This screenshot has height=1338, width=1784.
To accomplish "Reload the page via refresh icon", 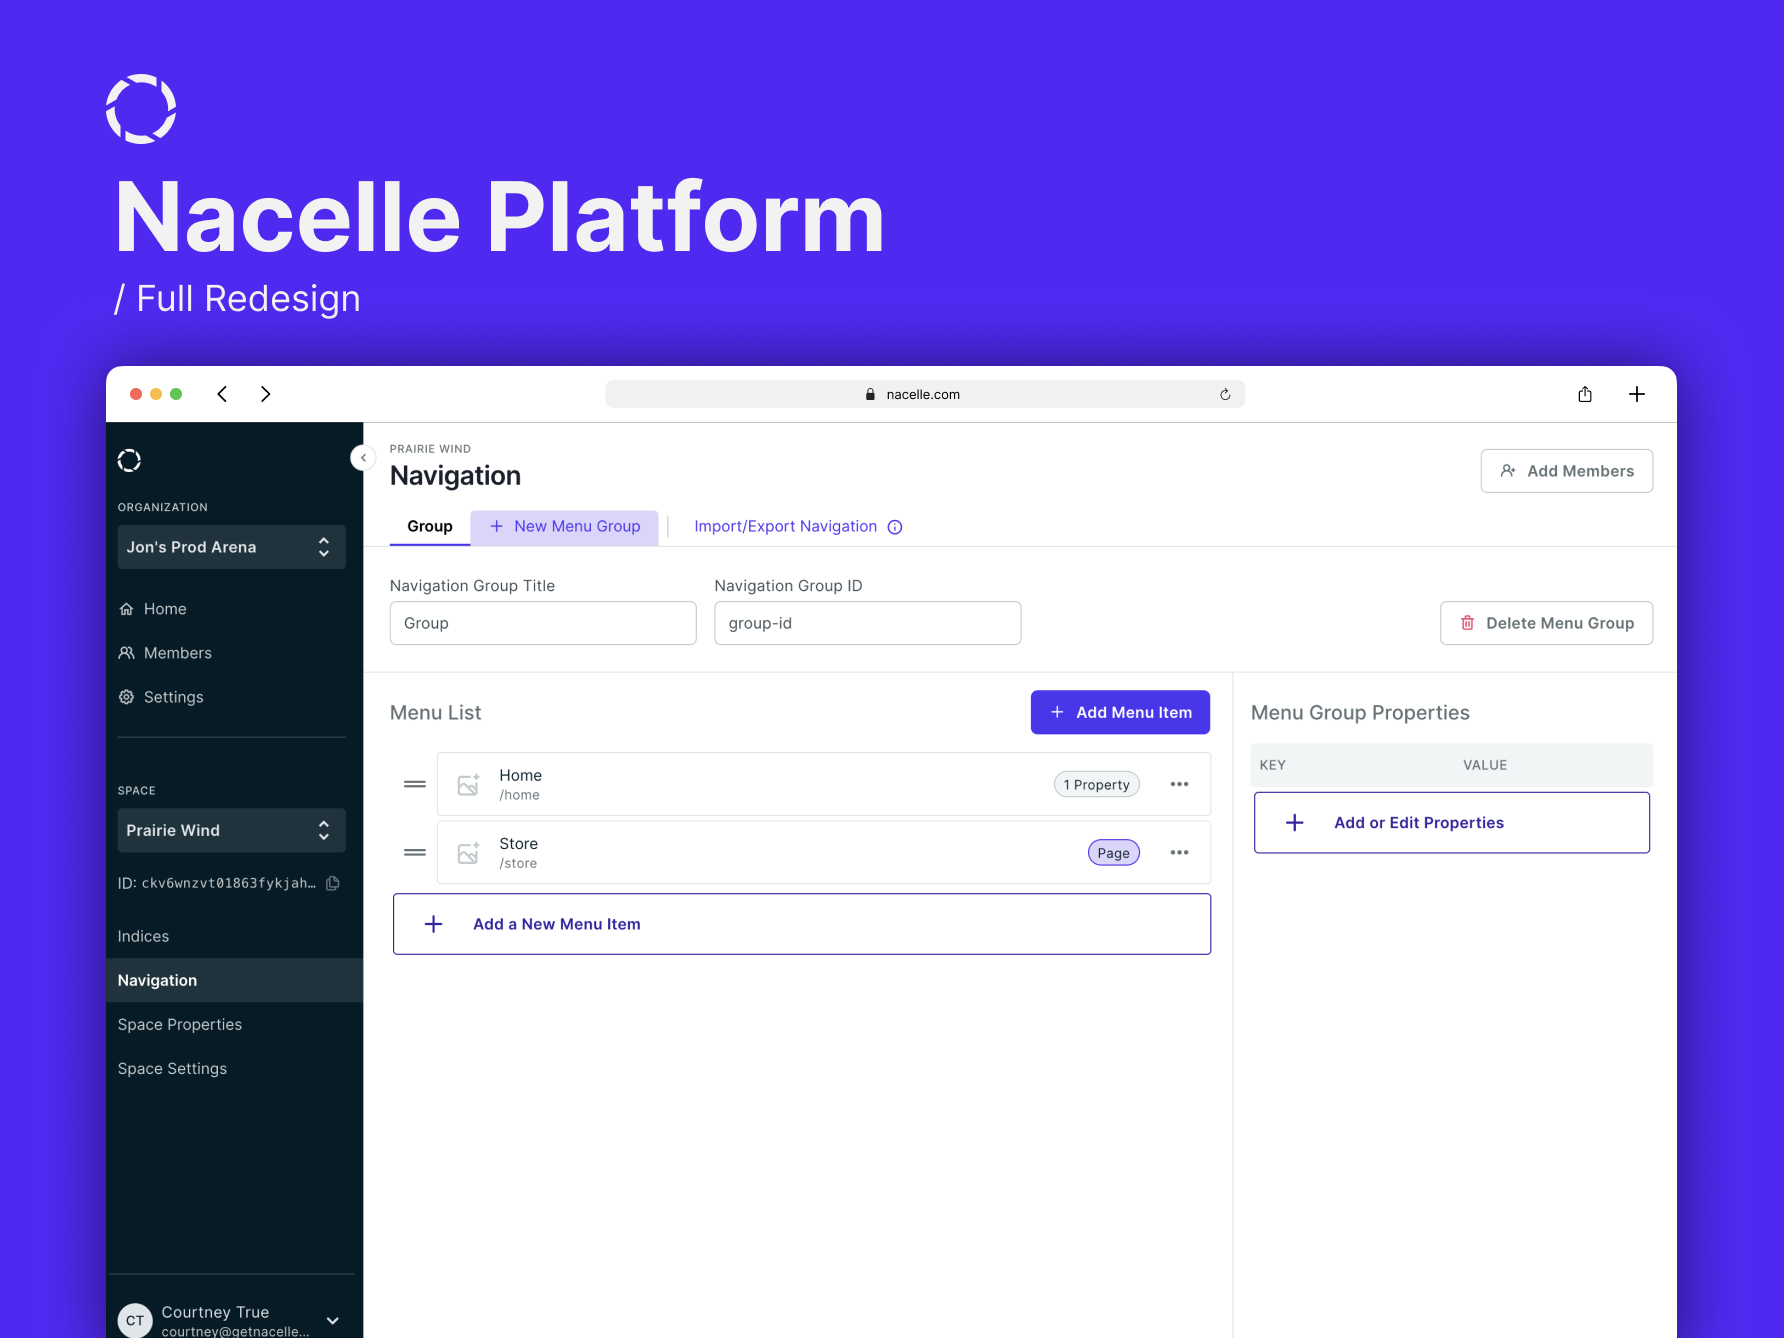I will pyautogui.click(x=1225, y=394).
